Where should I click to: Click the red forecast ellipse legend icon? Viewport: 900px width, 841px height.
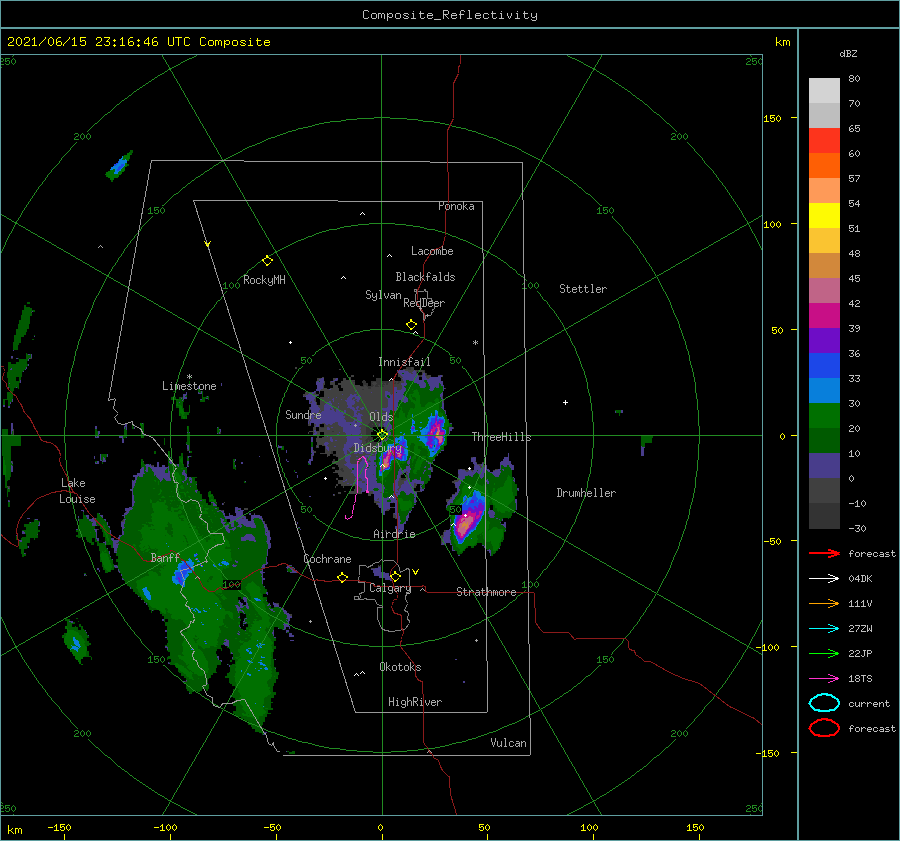(x=824, y=728)
